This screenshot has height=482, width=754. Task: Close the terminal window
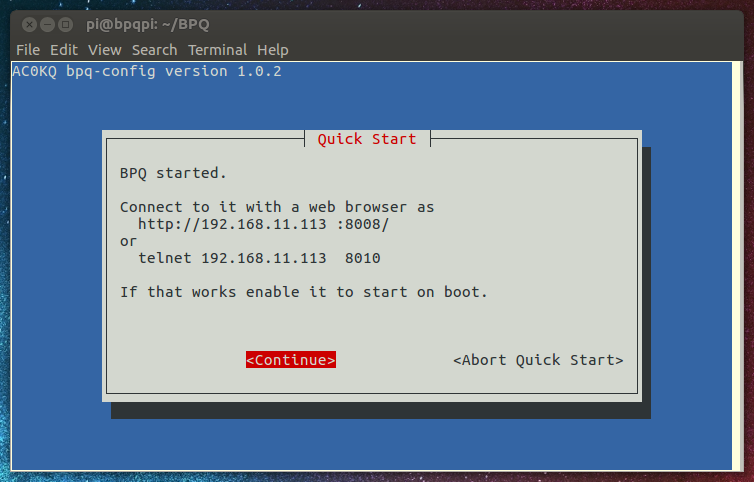(29, 24)
